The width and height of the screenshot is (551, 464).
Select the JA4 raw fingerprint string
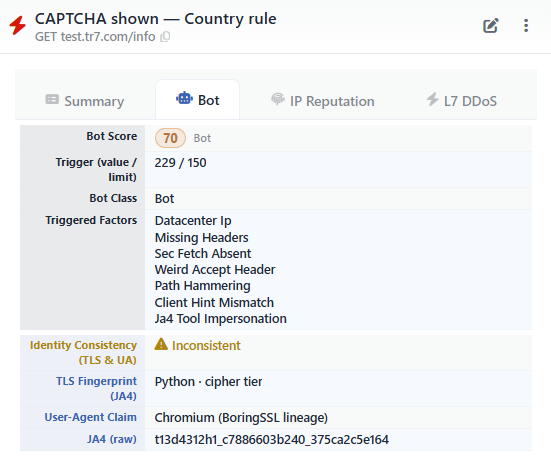coord(272,440)
